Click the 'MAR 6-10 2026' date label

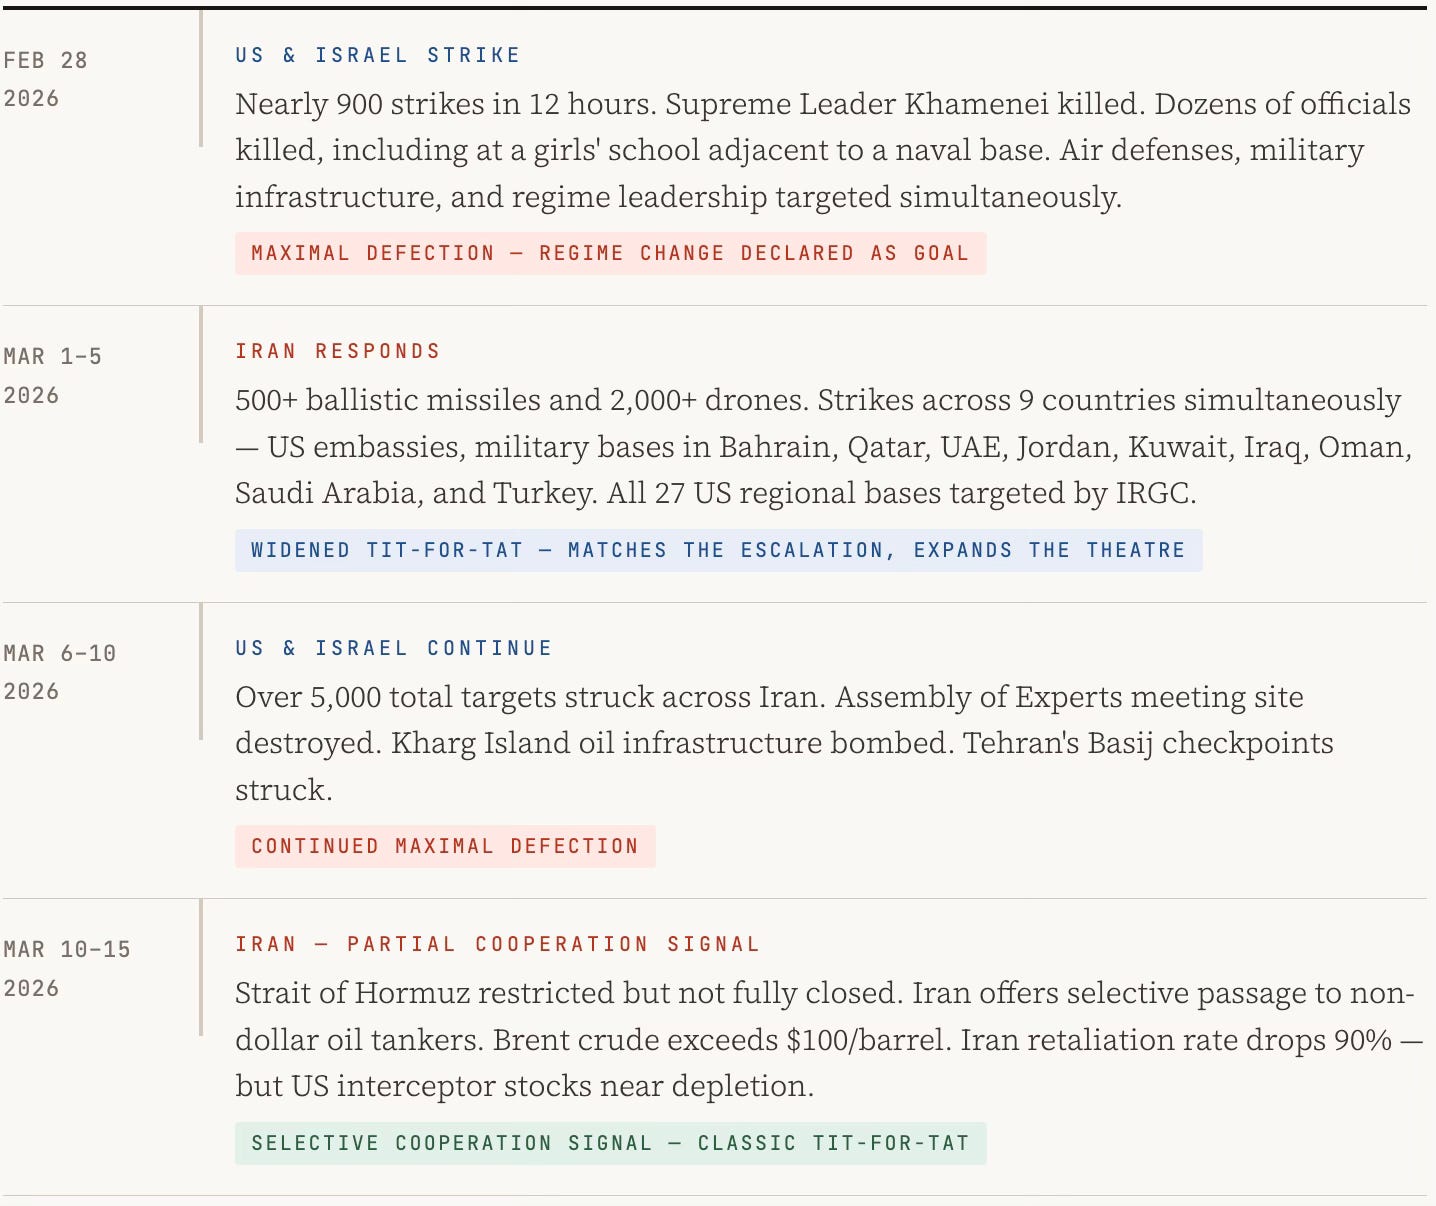[60, 672]
